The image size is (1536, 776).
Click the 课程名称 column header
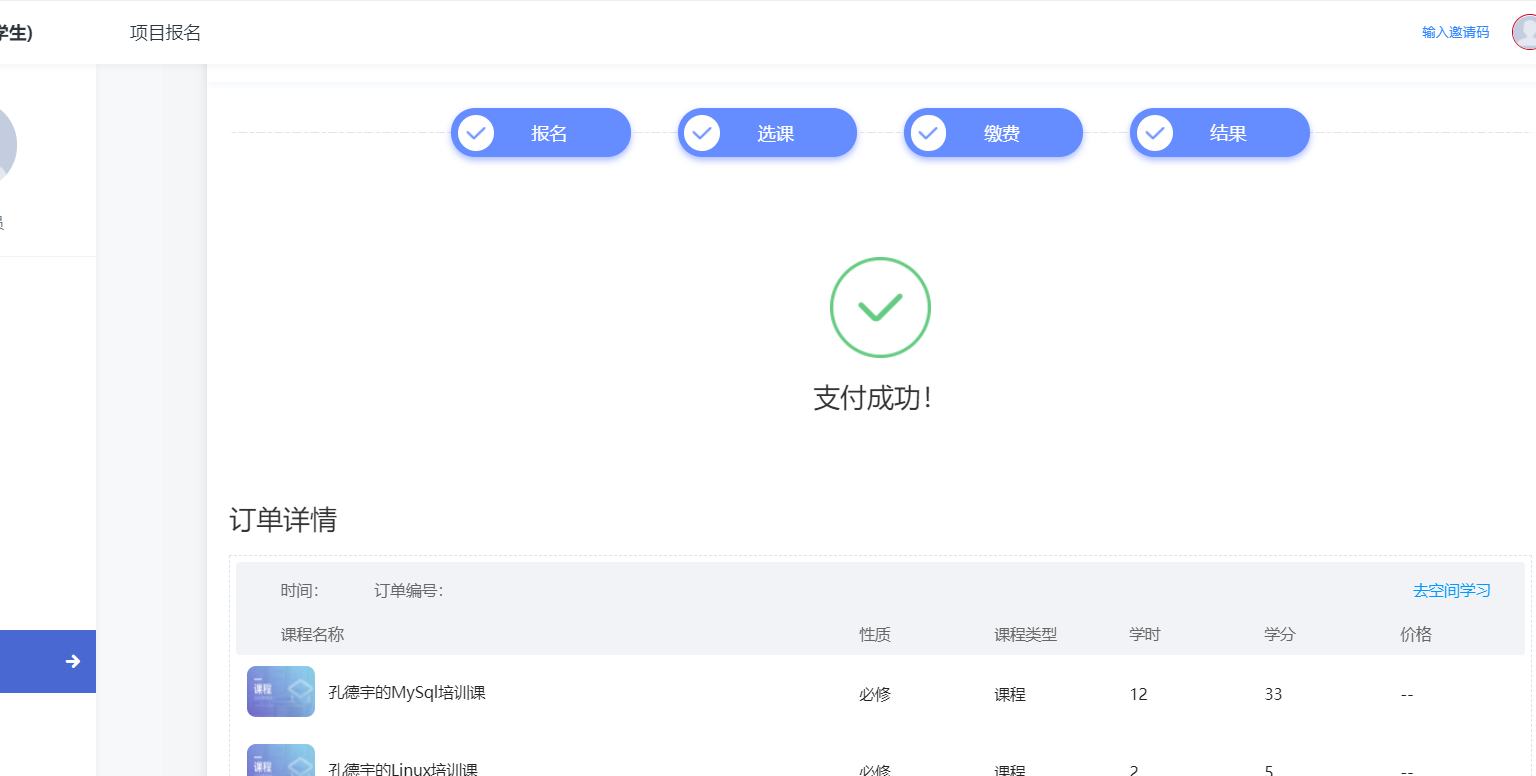[x=312, y=634]
